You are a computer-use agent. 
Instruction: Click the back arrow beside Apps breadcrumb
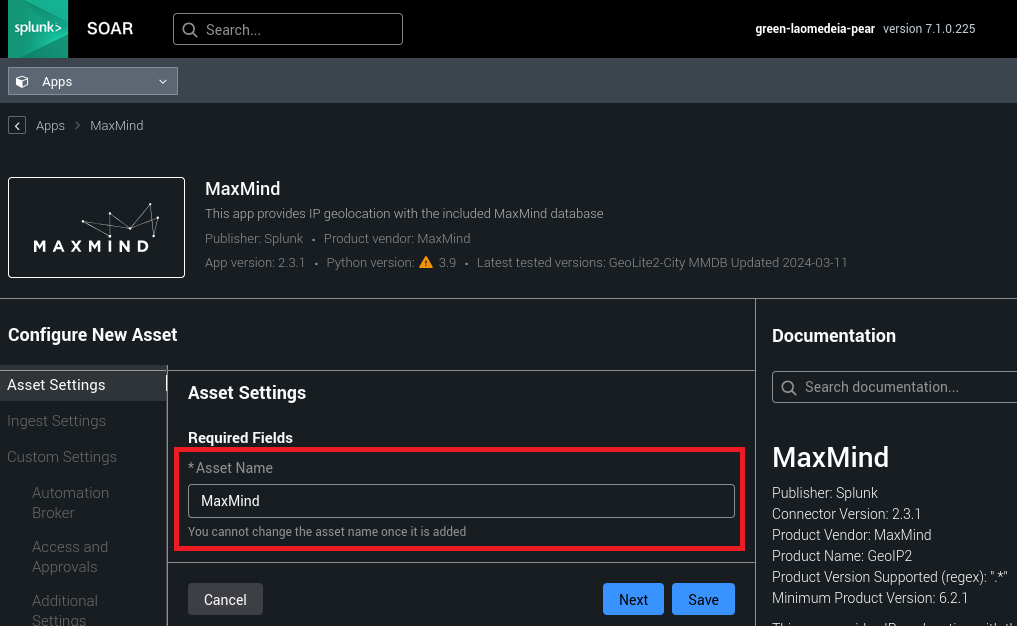(17, 125)
